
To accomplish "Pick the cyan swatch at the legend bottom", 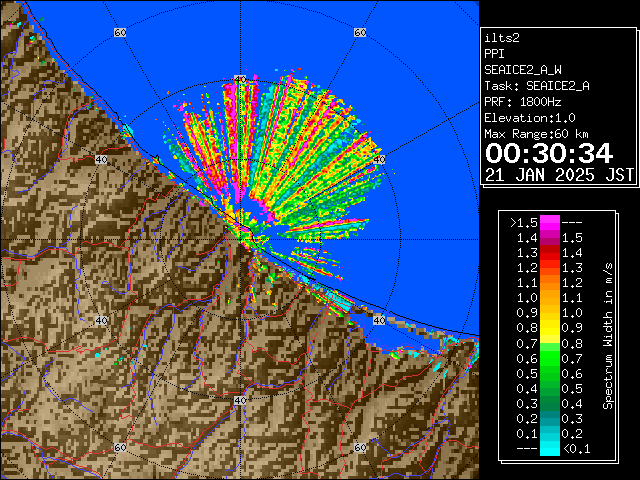I will tap(550, 448).
